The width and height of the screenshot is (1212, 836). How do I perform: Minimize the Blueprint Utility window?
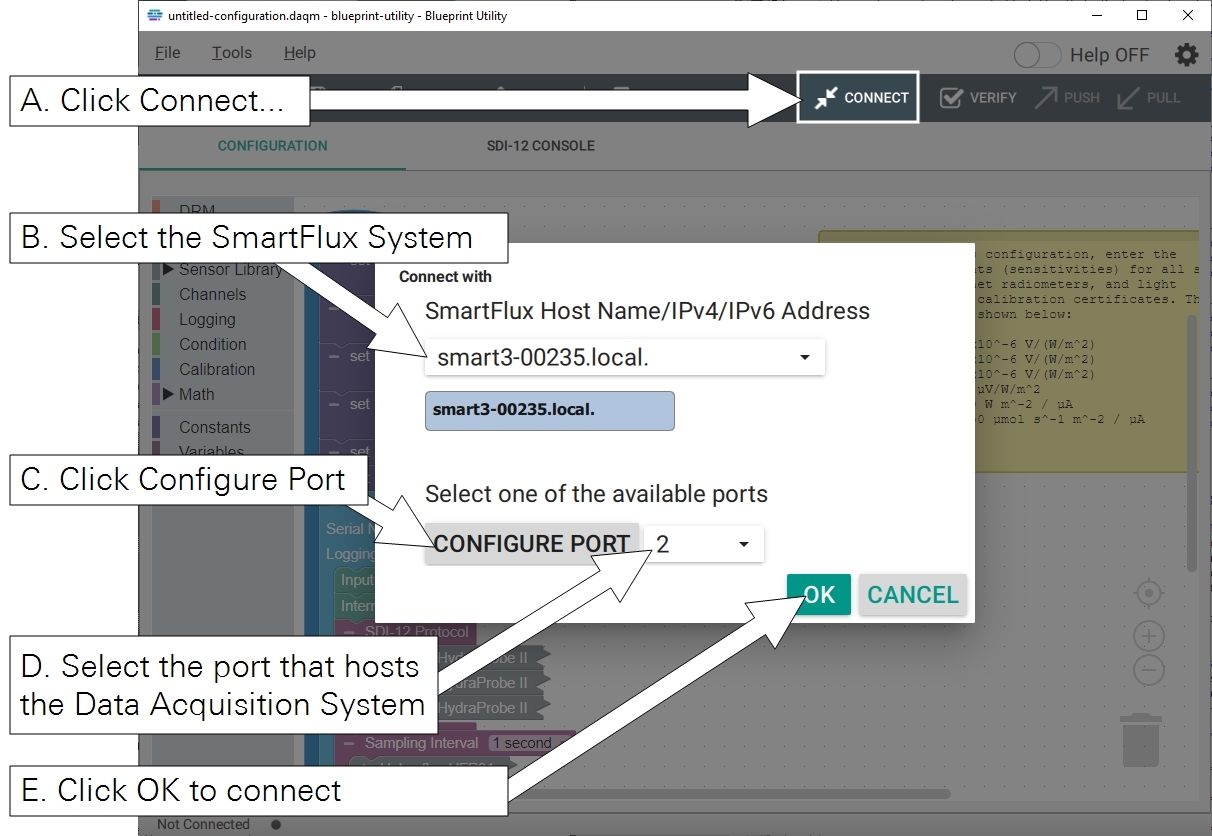click(x=1097, y=15)
